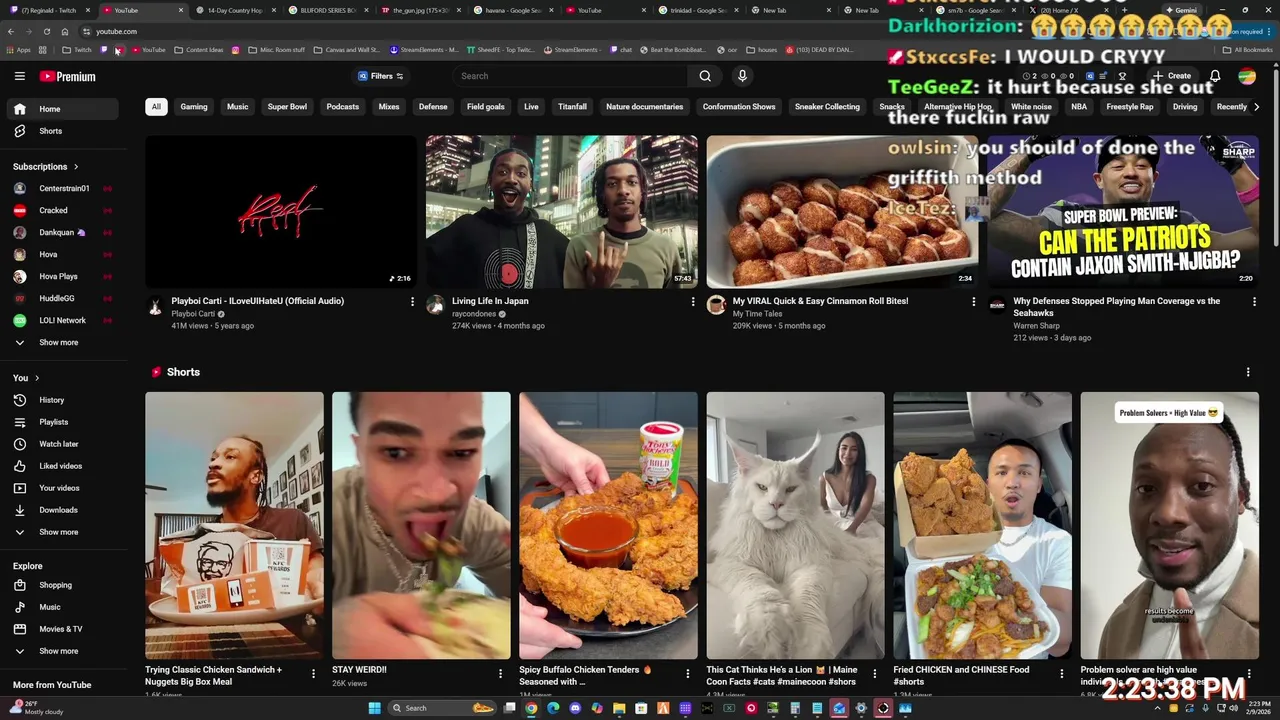This screenshot has width=1280, height=720.
Task: Open Watch later list
Action: pyautogui.click(x=62, y=444)
